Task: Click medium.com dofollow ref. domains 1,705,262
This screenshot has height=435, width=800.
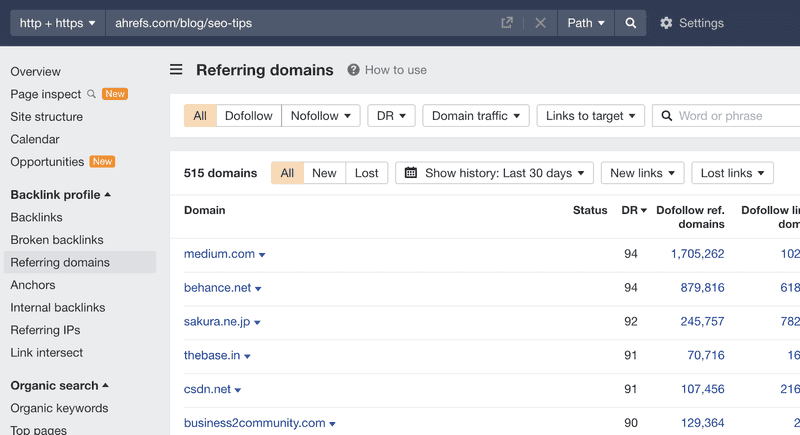Action: [697, 253]
